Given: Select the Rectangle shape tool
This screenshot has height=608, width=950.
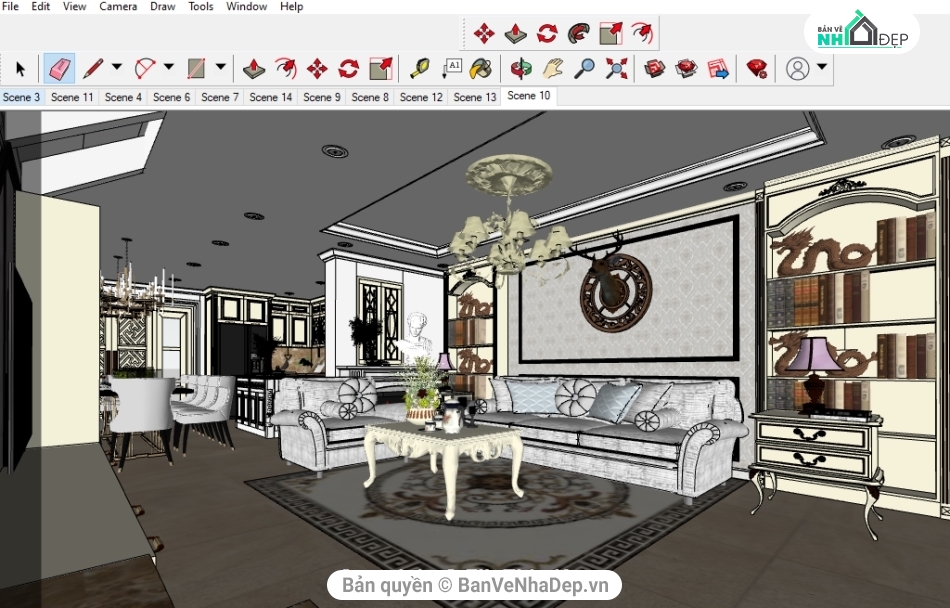Looking at the screenshot, I should pyautogui.click(x=196, y=68).
